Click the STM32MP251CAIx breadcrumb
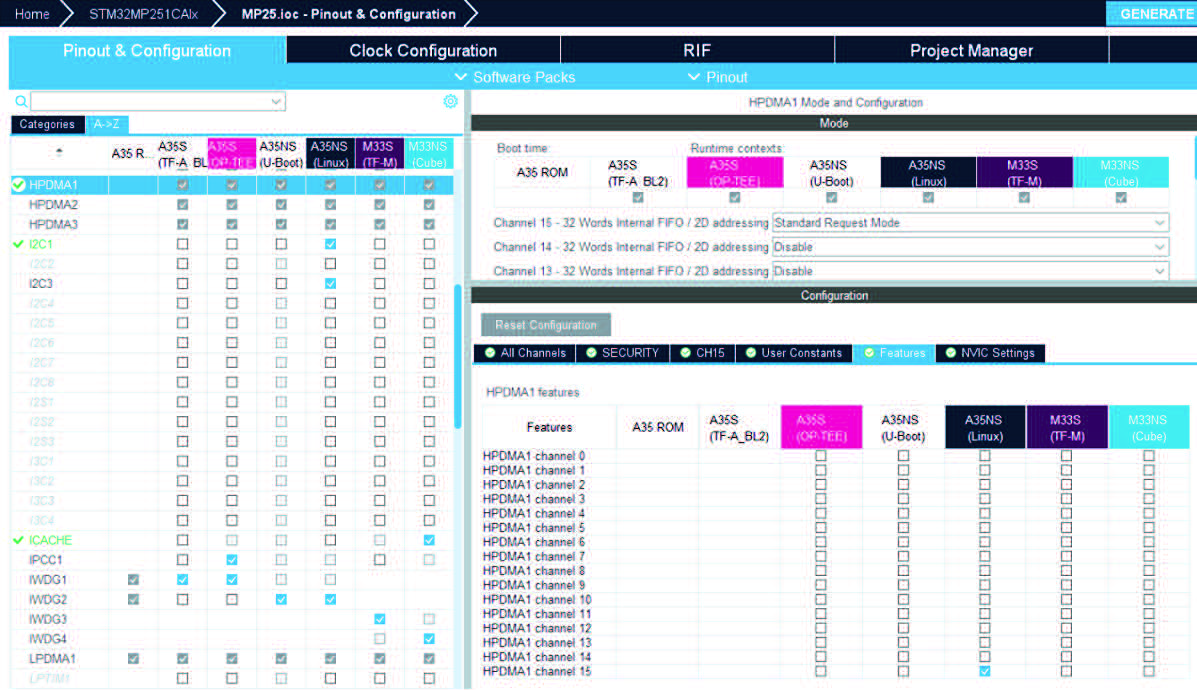This screenshot has height=690, width=1197. 144,14
